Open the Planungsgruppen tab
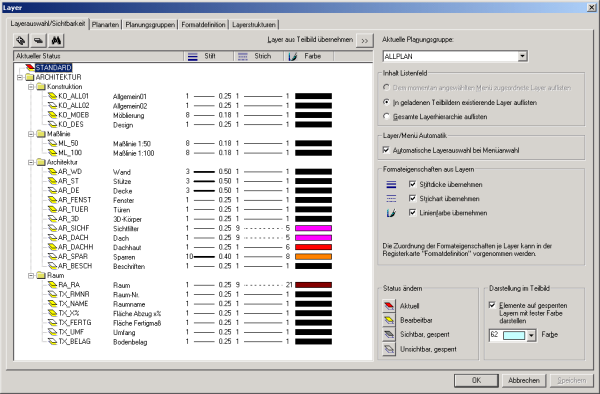 coord(150,25)
